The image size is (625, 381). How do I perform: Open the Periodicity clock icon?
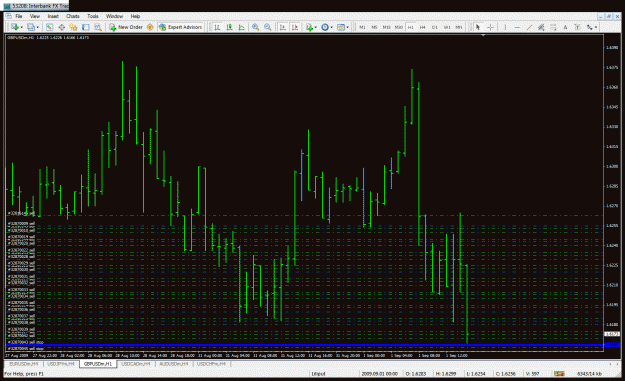pyautogui.click(x=325, y=27)
